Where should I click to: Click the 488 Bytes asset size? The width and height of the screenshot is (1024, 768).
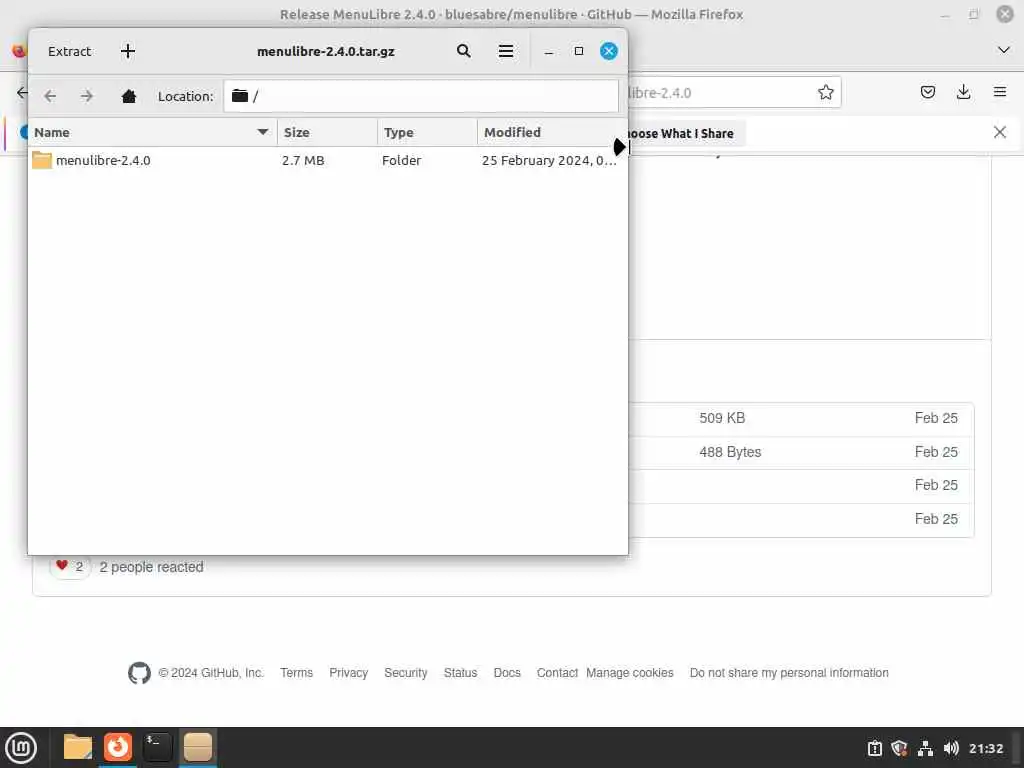coord(730,452)
